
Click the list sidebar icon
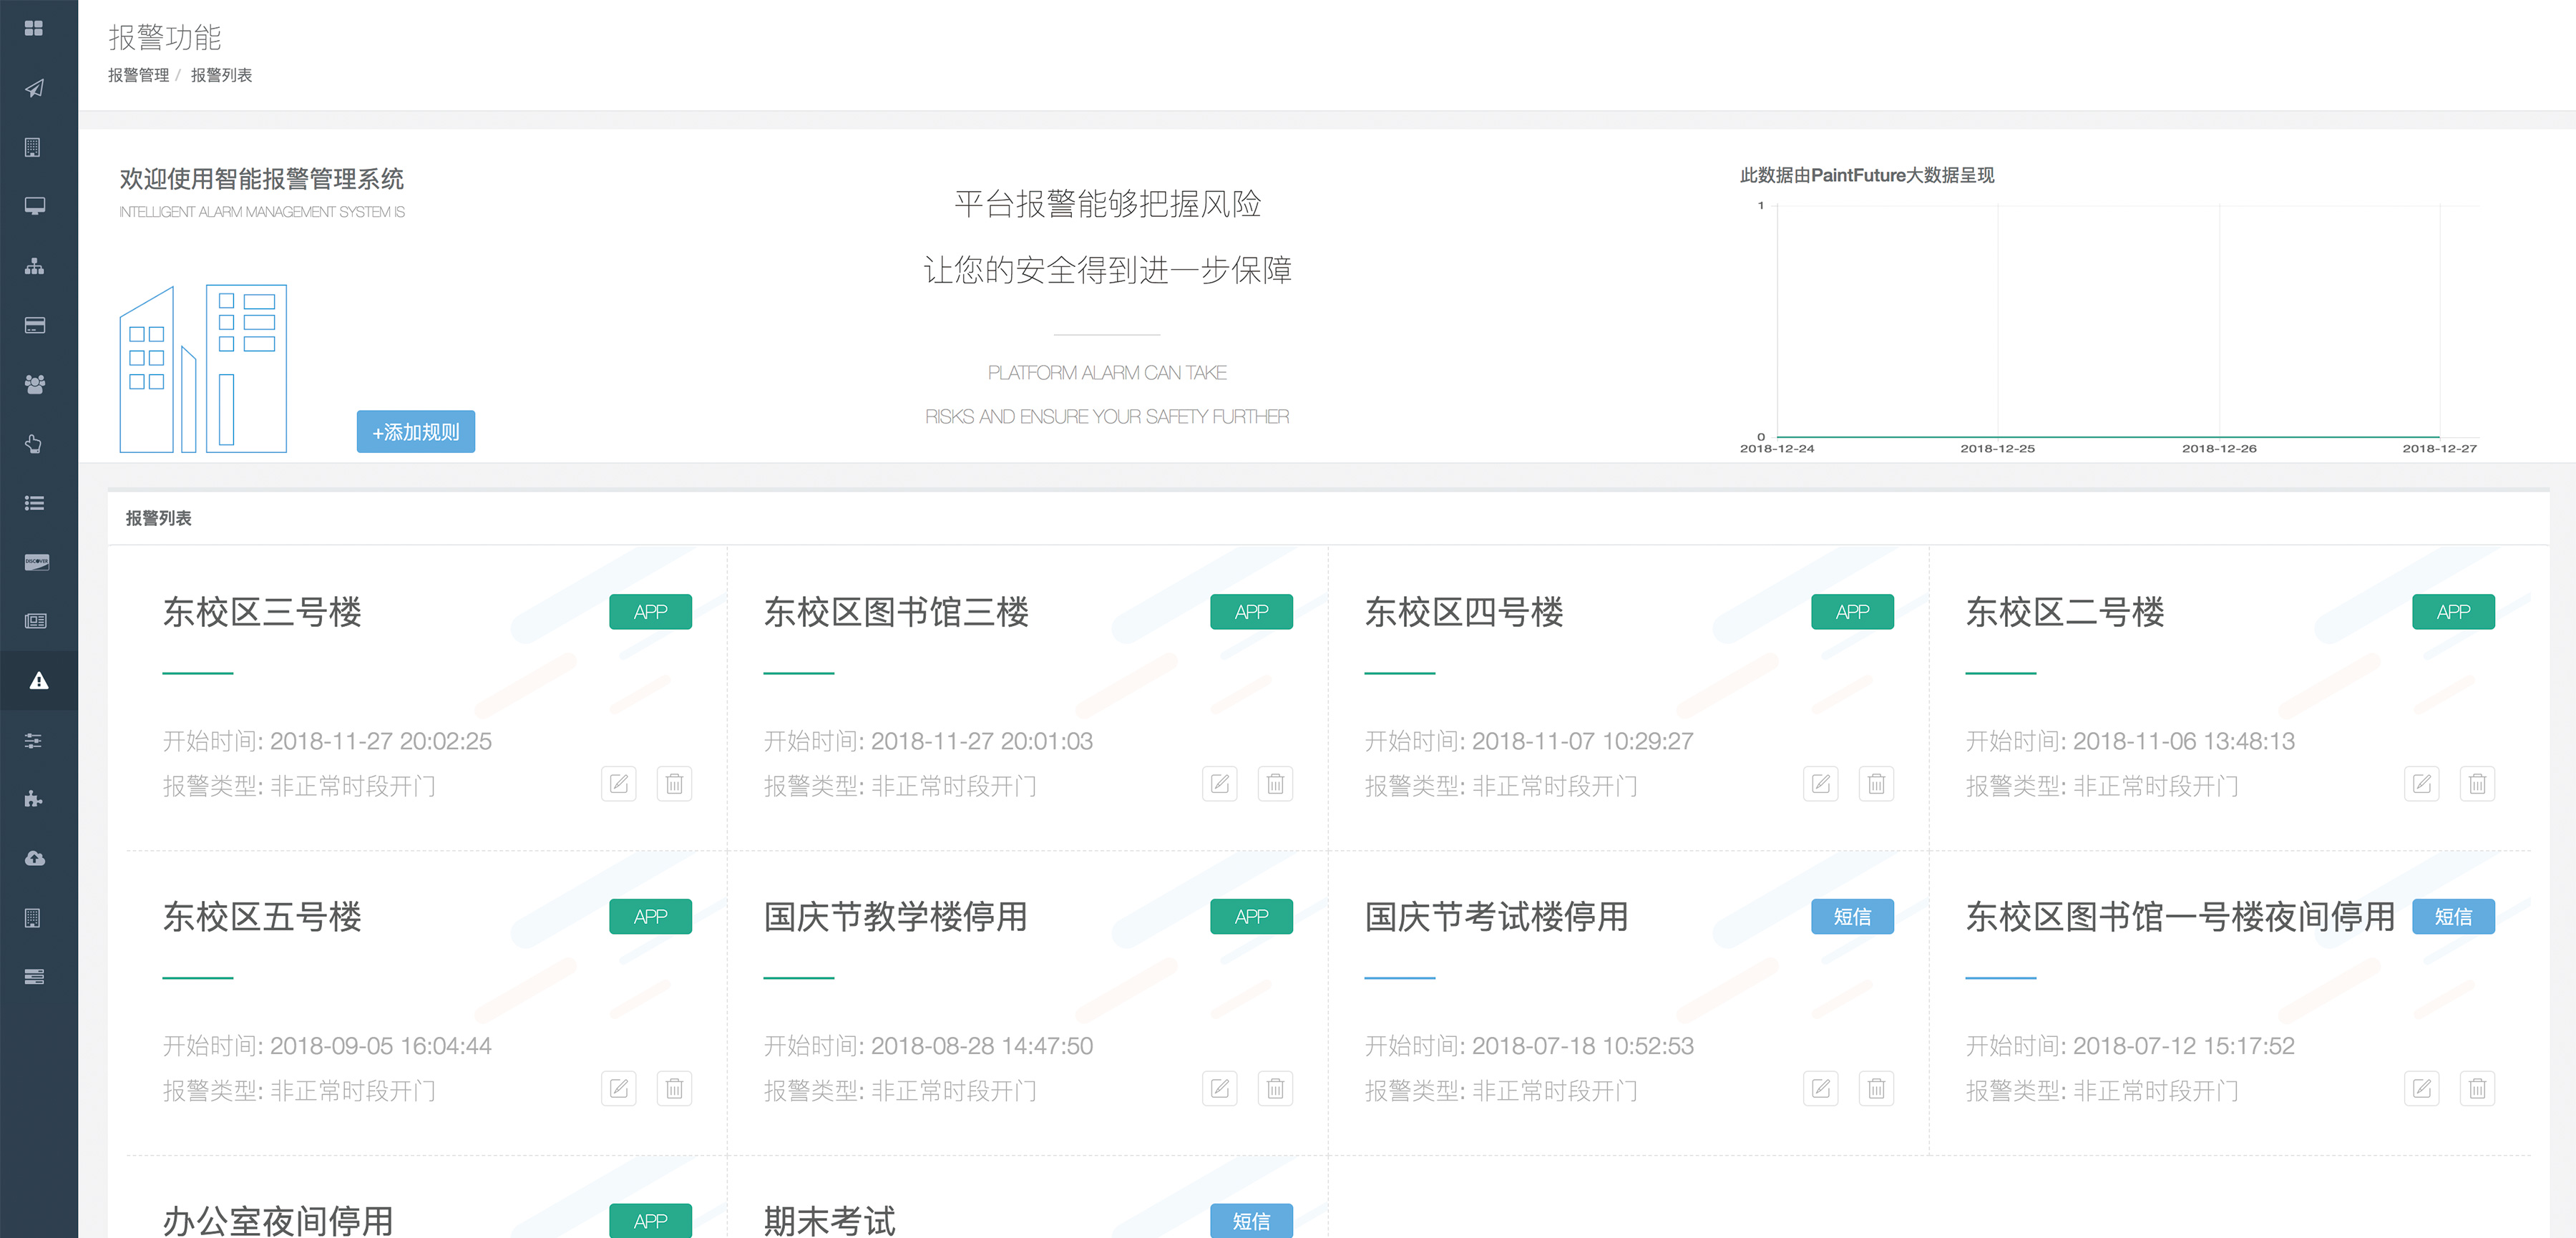coord(35,503)
